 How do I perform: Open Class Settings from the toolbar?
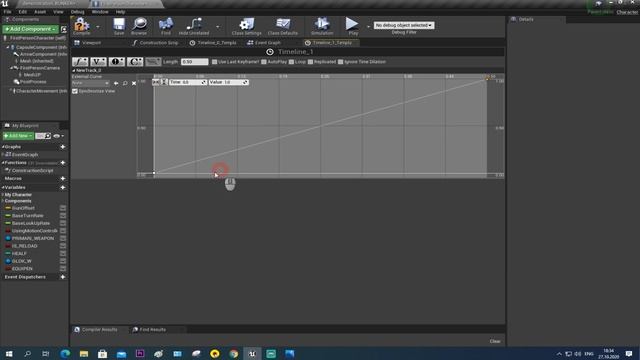pos(246,26)
